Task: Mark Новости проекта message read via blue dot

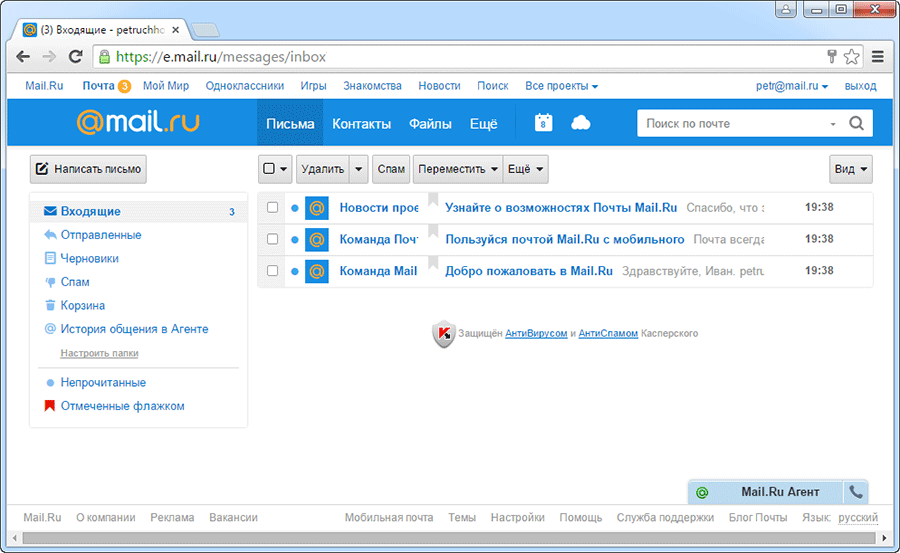Action: [294, 208]
